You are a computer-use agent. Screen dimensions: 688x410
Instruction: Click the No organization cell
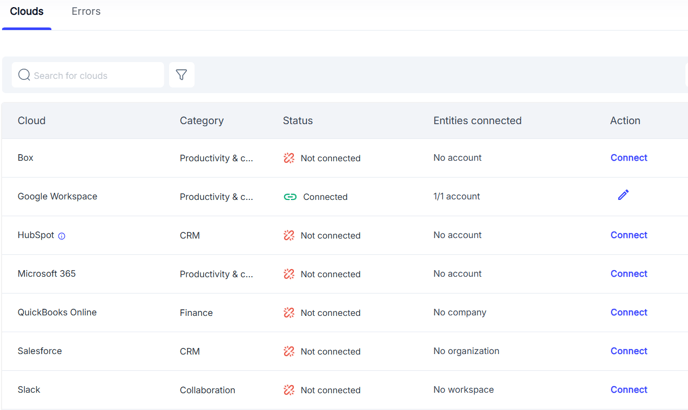[466, 351]
